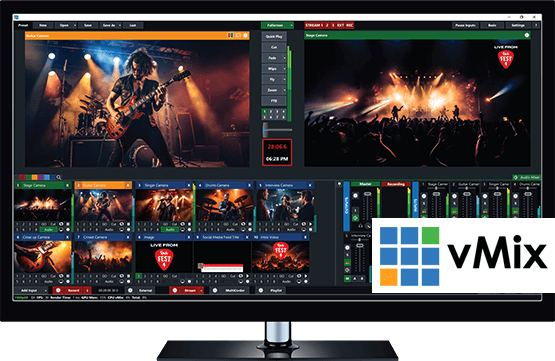Open PlayList settings gear icon
Viewport: 555px width, 361px height.
tap(261, 290)
